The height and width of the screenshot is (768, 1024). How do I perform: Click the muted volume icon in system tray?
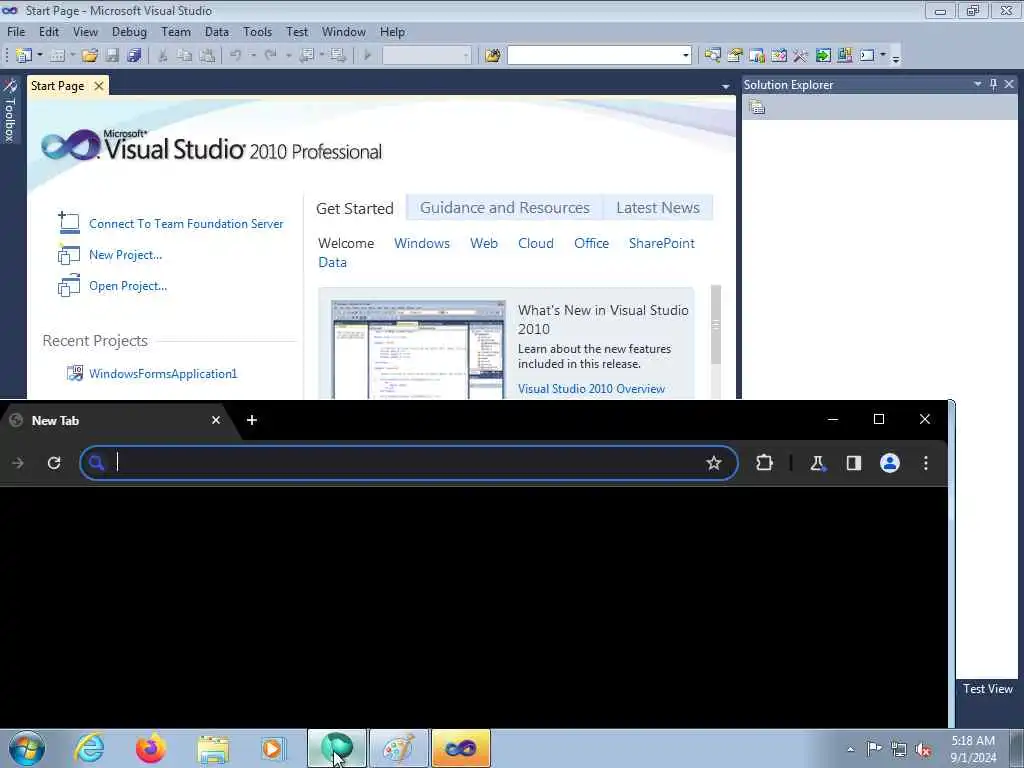point(923,750)
